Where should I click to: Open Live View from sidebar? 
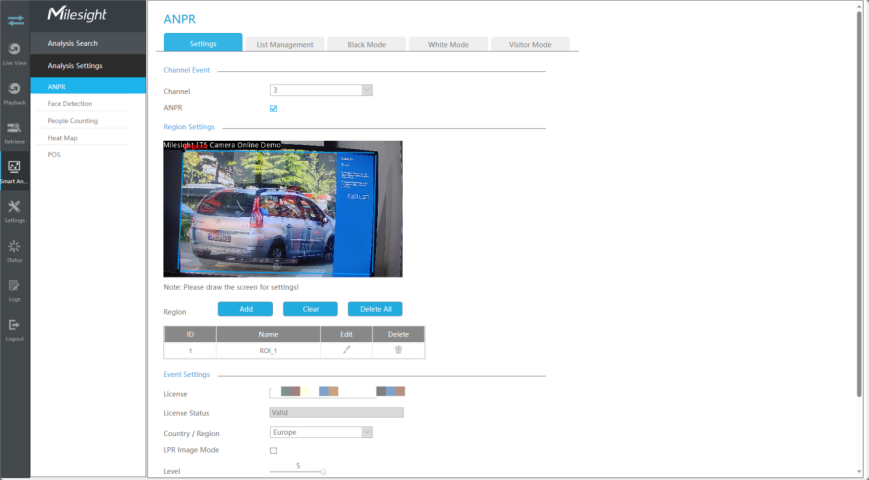click(14, 54)
